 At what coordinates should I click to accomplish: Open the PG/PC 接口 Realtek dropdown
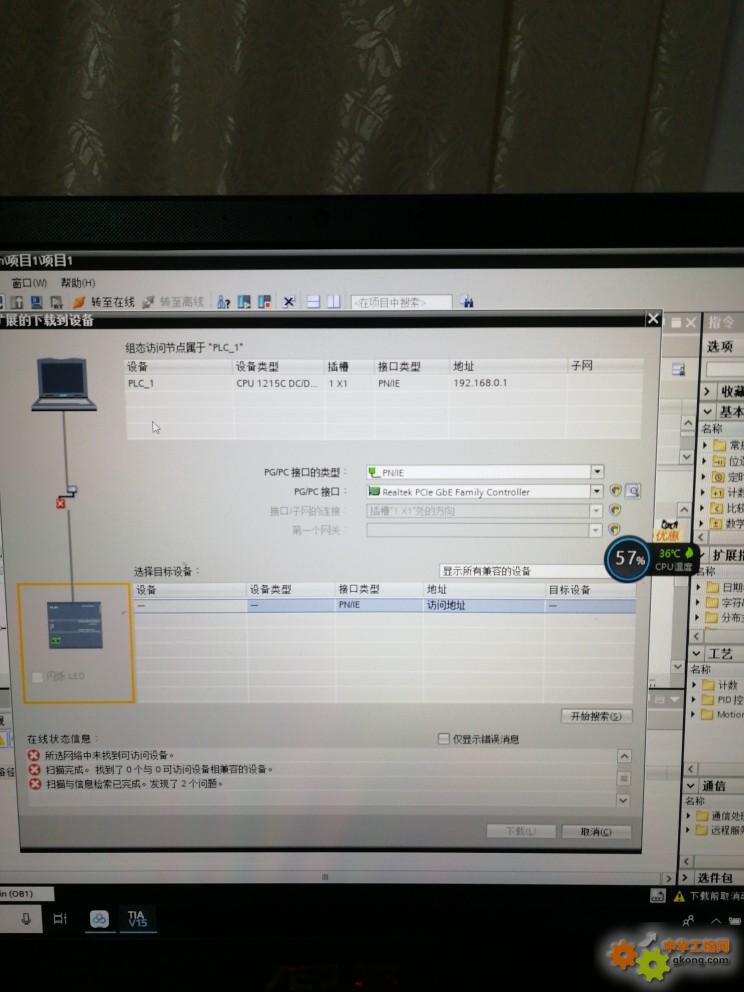click(x=596, y=491)
